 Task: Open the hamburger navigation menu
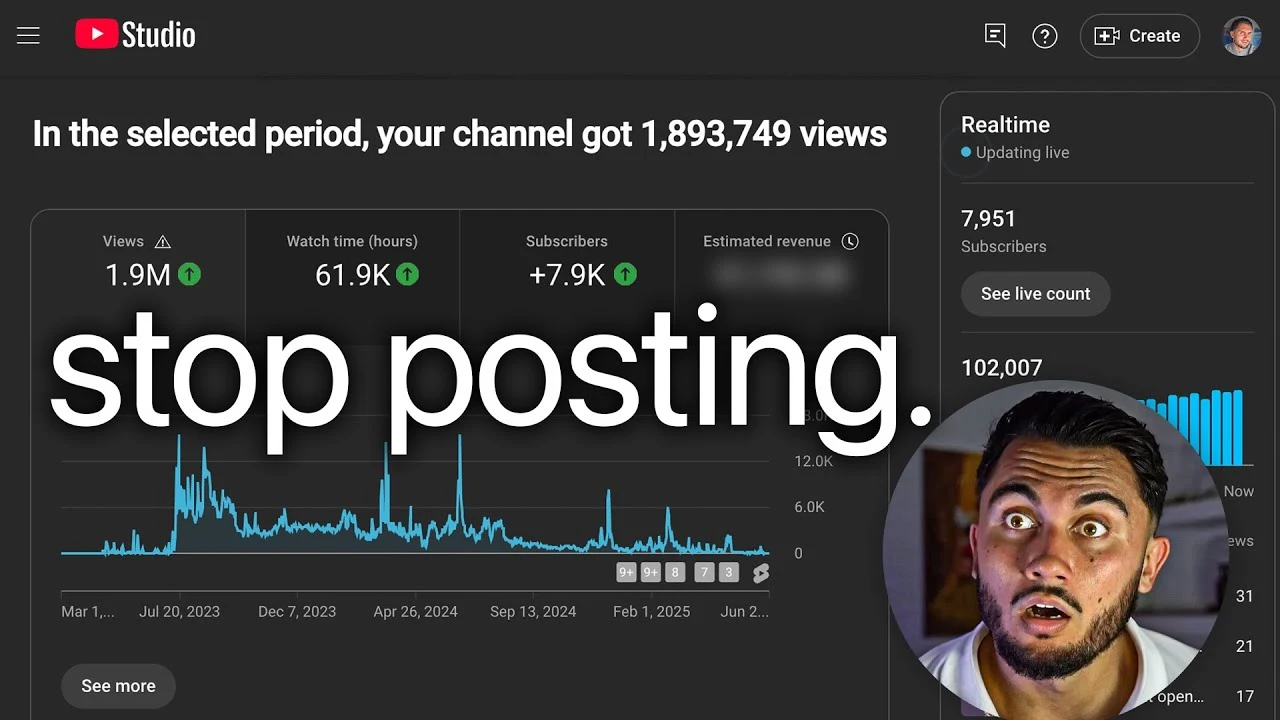pyautogui.click(x=28, y=36)
